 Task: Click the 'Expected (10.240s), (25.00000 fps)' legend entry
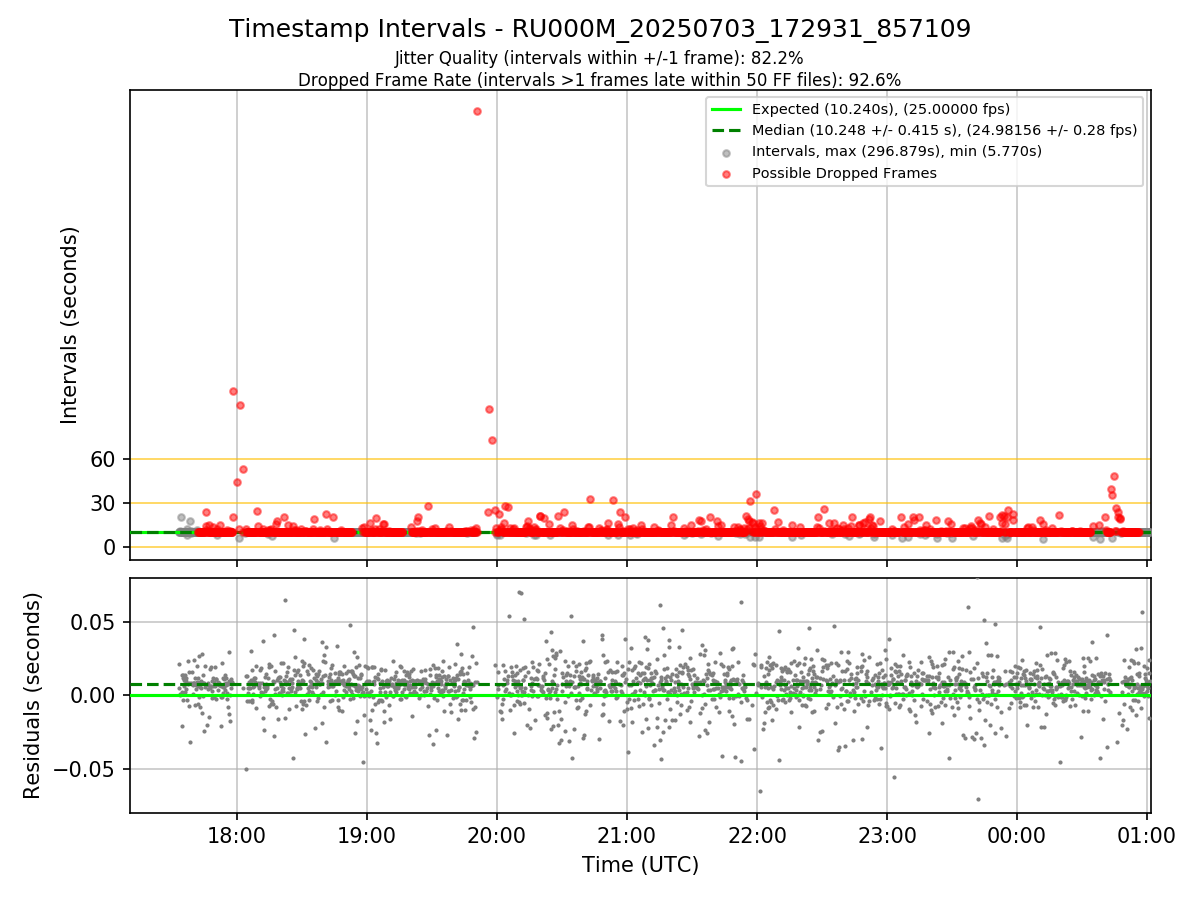(880, 109)
